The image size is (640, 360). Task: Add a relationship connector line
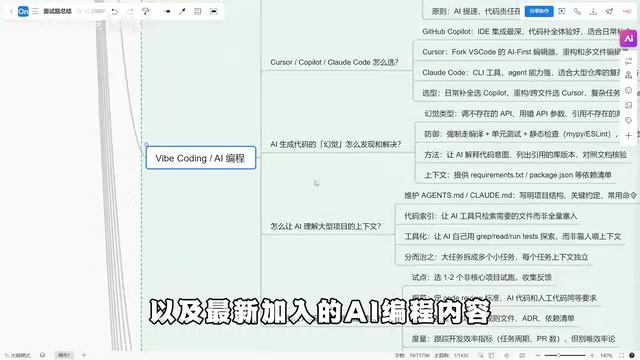[182, 11]
